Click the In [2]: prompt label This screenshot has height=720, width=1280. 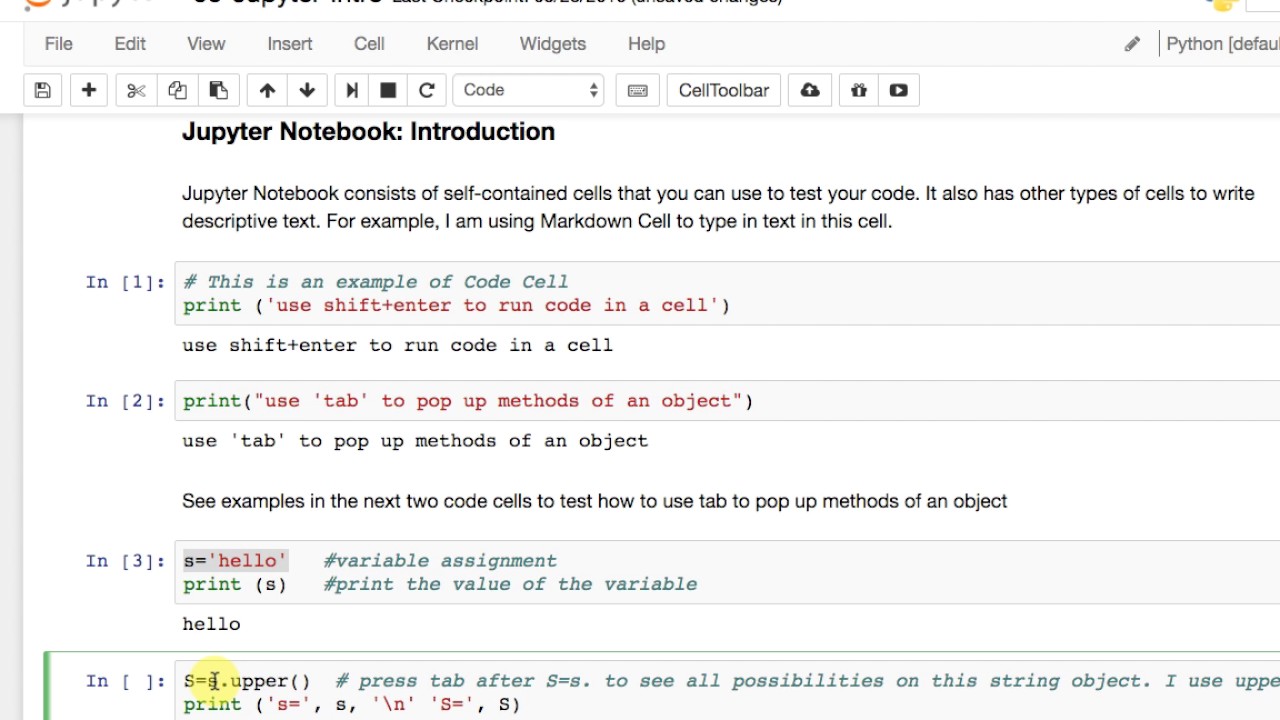click(x=125, y=401)
